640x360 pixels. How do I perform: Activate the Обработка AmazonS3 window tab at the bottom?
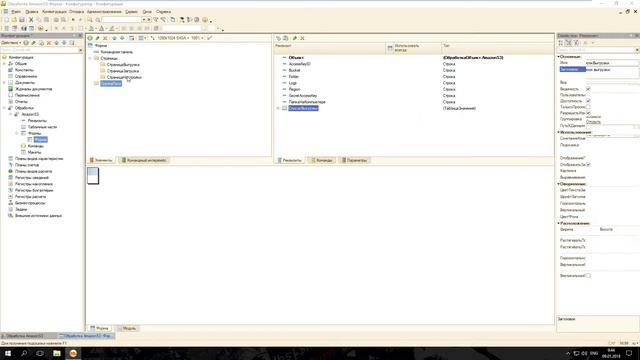click(24, 336)
